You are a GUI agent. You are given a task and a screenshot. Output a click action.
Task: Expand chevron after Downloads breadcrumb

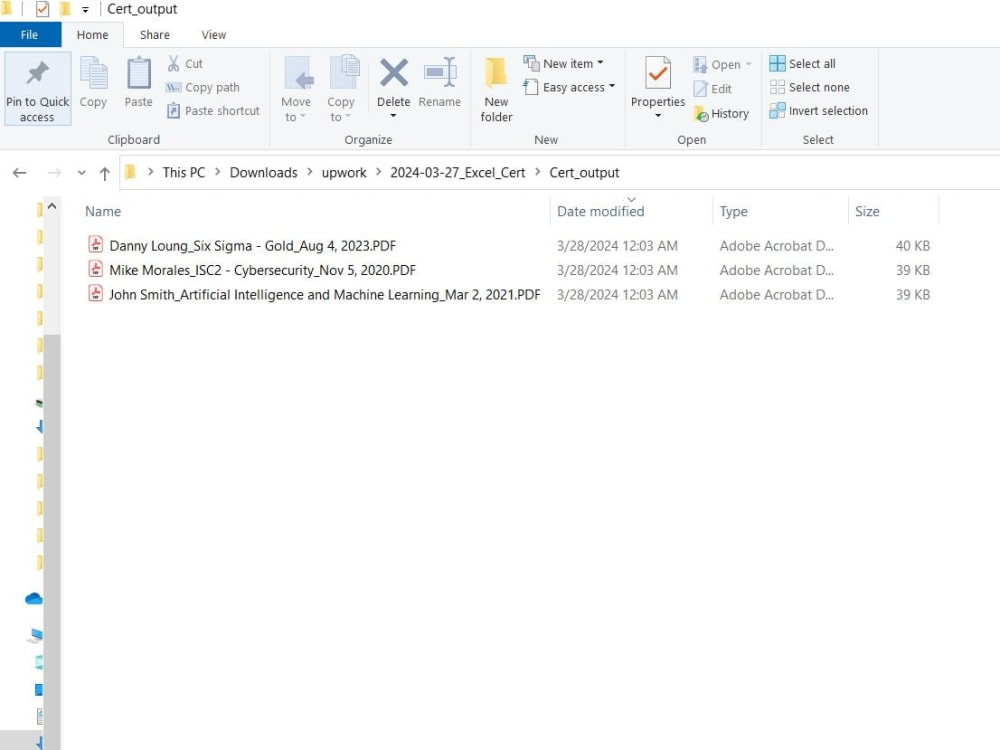310,172
